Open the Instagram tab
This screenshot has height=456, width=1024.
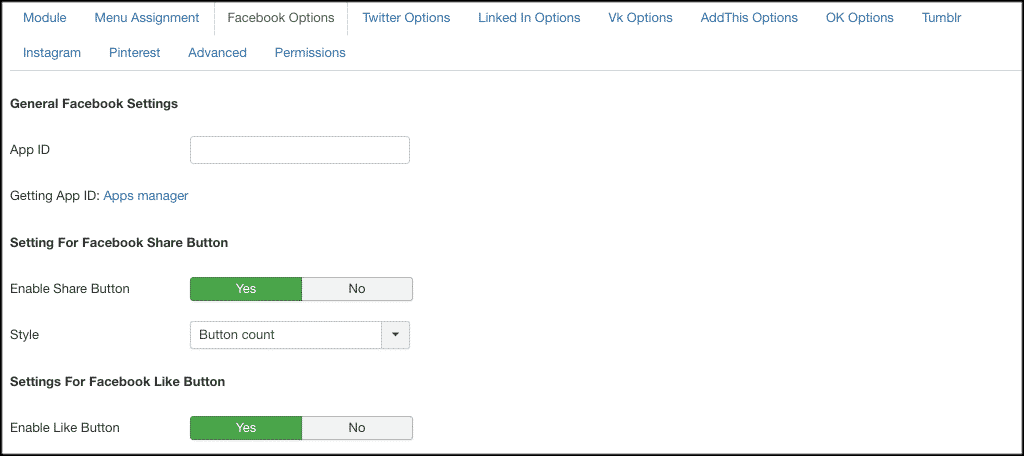pyautogui.click(x=52, y=53)
